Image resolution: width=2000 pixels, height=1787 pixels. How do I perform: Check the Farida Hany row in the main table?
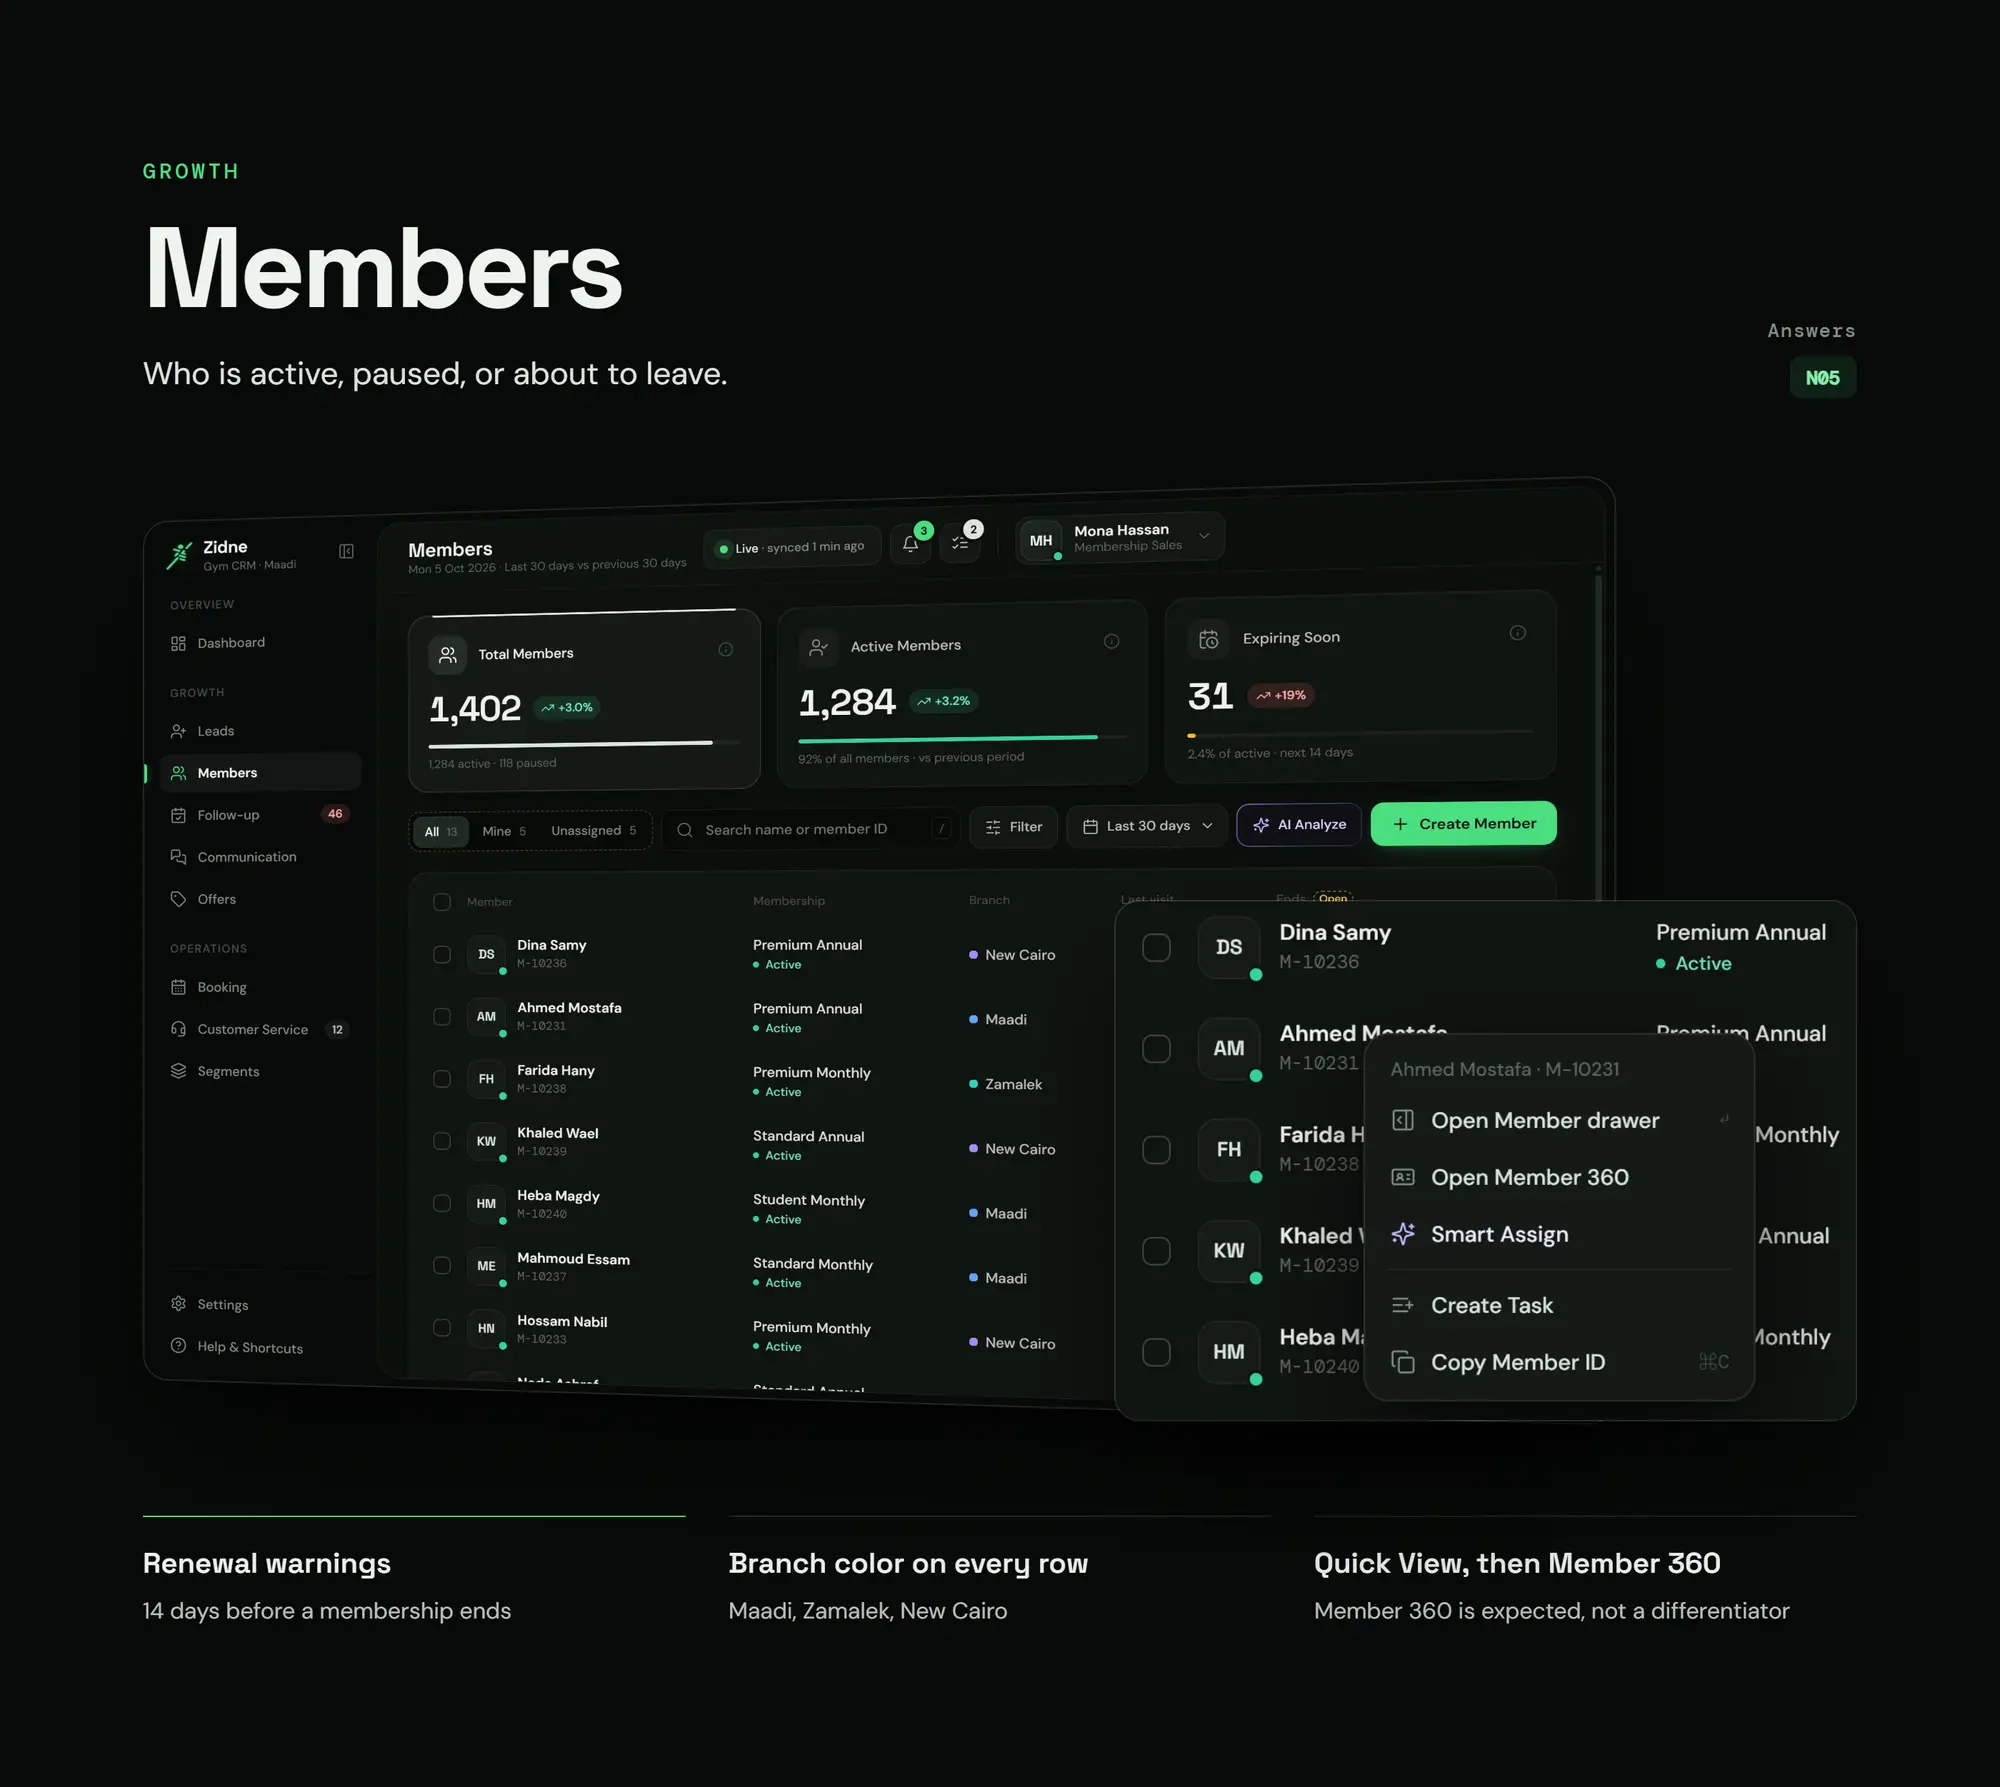click(442, 1078)
